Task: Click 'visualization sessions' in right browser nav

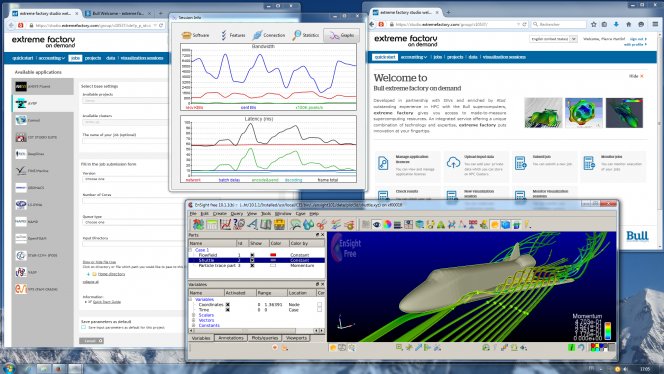Action: coord(504,57)
